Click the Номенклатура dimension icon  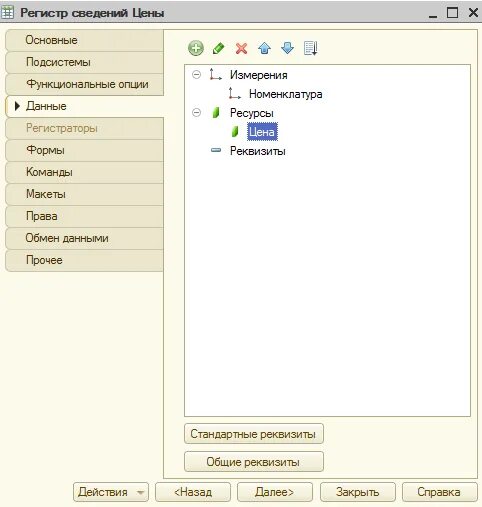click(x=235, y=94)
